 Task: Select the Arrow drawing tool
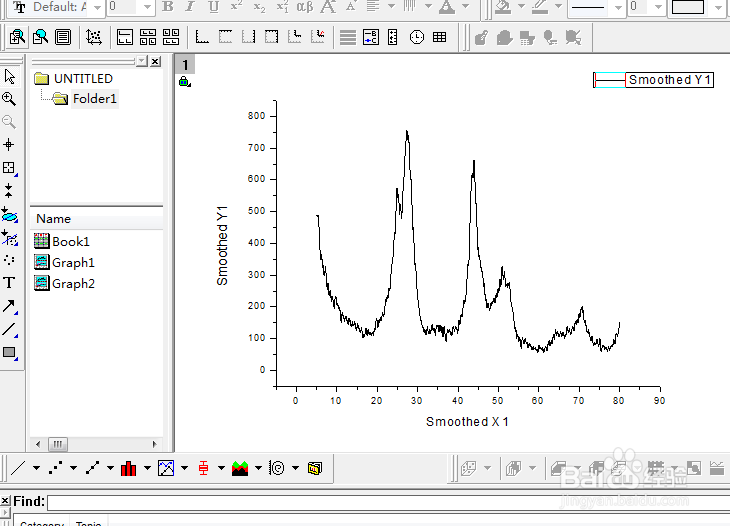click(x=9, y=306)
